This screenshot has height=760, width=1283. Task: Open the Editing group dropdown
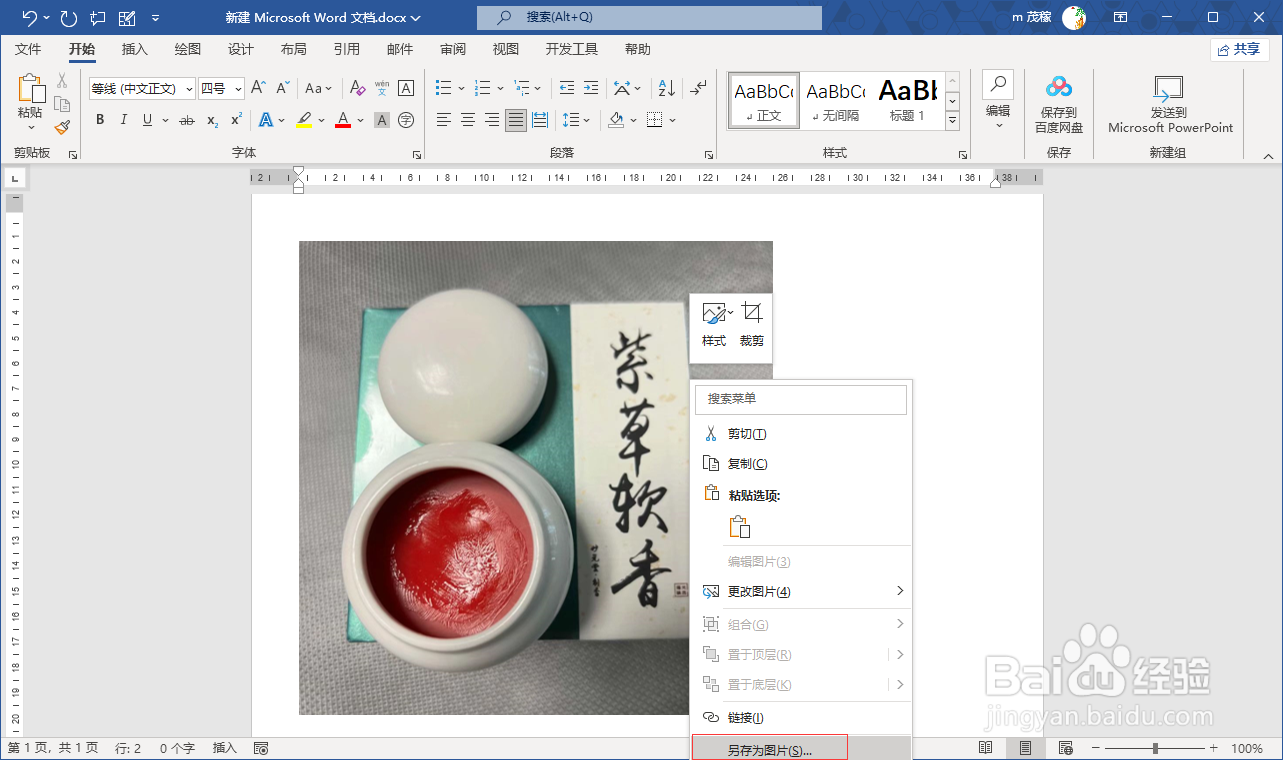[x=998, y=101]
